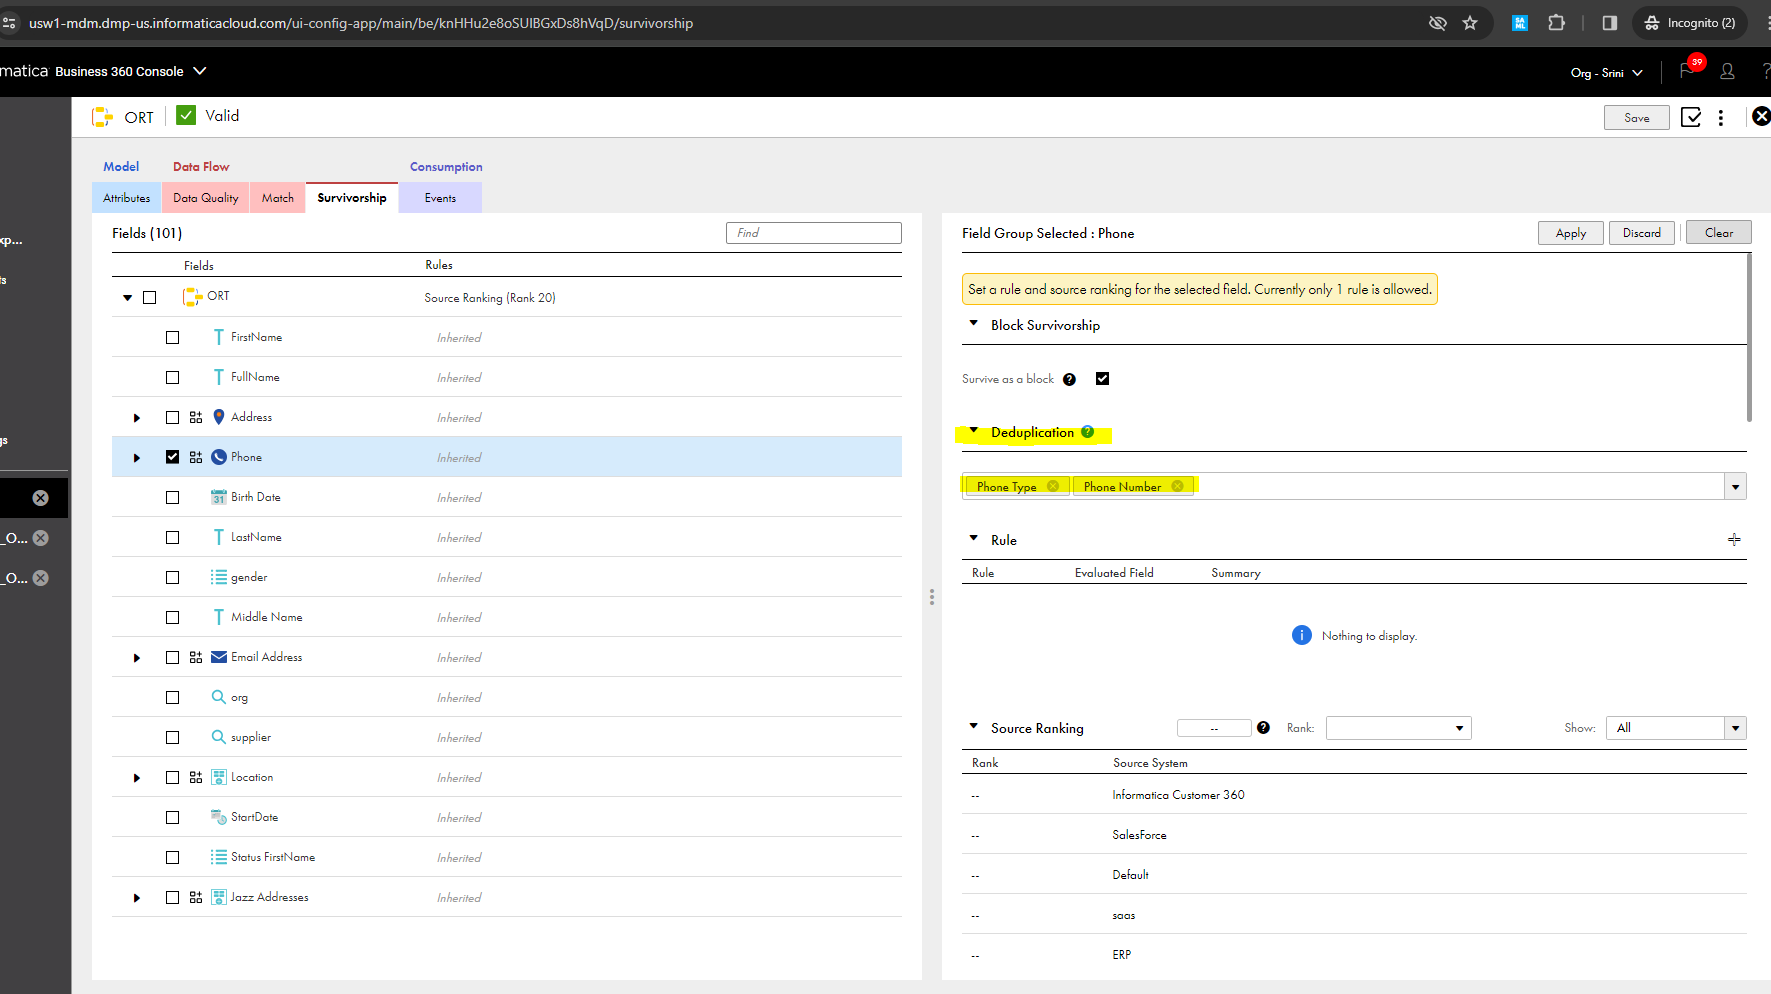Viewport: 1771px width, 994px height.
Task: Close the first left sidebar tab
Action: [40, 498]
